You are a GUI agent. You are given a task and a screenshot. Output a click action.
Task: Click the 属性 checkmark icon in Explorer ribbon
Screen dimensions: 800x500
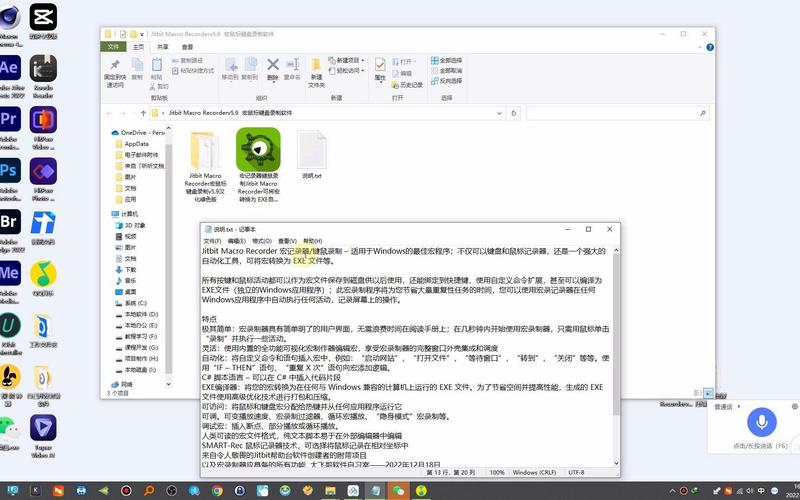coord(380,65)
